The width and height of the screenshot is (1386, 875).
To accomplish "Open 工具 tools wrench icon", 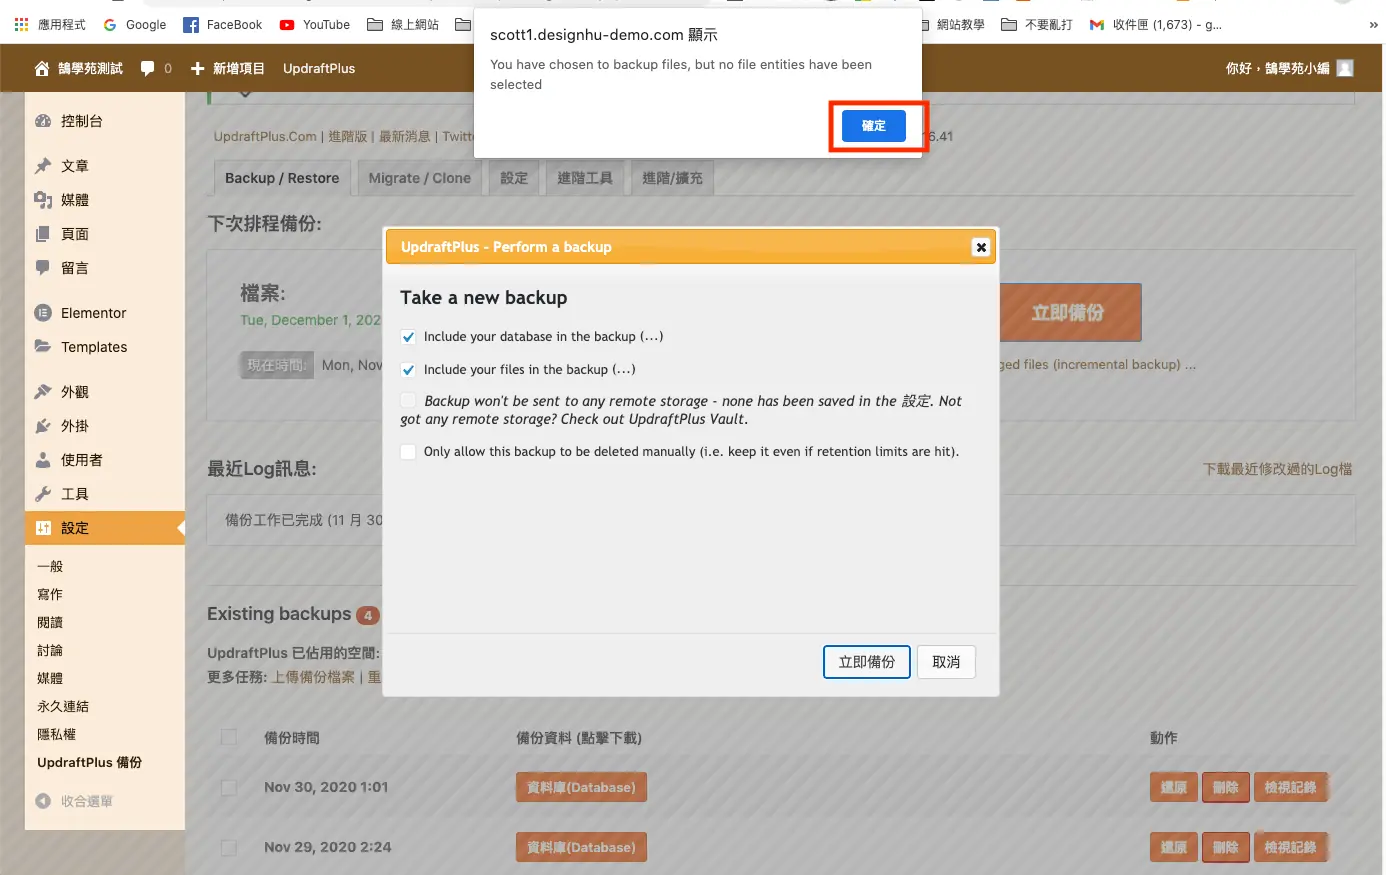I will point(43,494).
